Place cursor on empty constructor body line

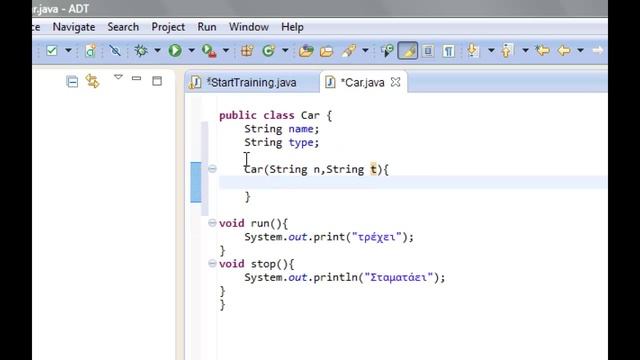point(413,182)
